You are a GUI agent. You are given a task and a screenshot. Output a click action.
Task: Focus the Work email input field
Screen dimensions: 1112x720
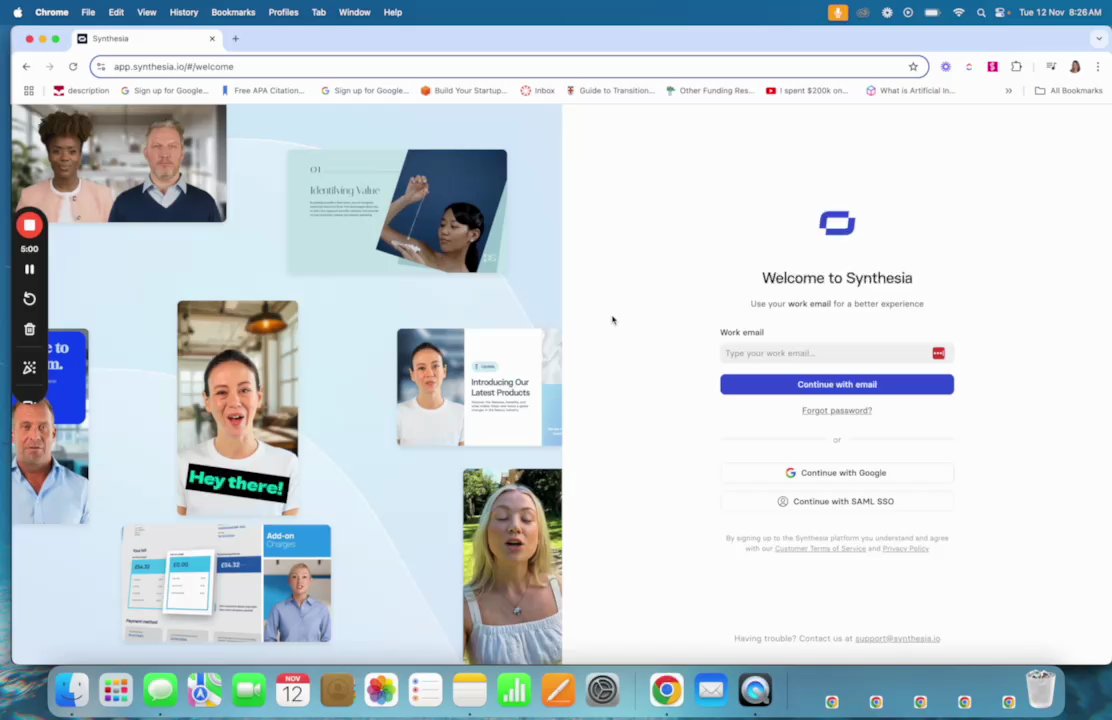(x=837, y=353)
